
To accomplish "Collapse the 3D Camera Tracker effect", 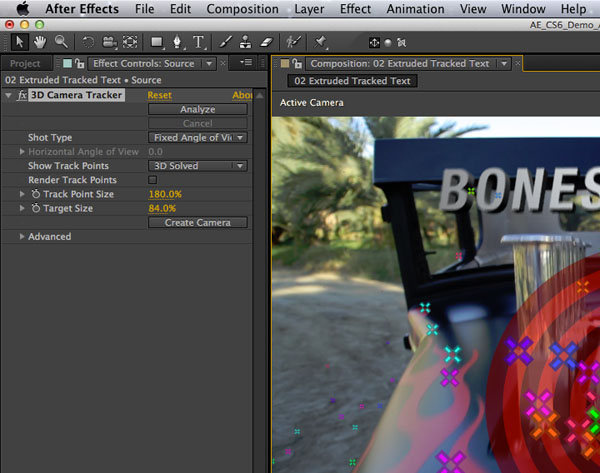I will tap(8, 95).
